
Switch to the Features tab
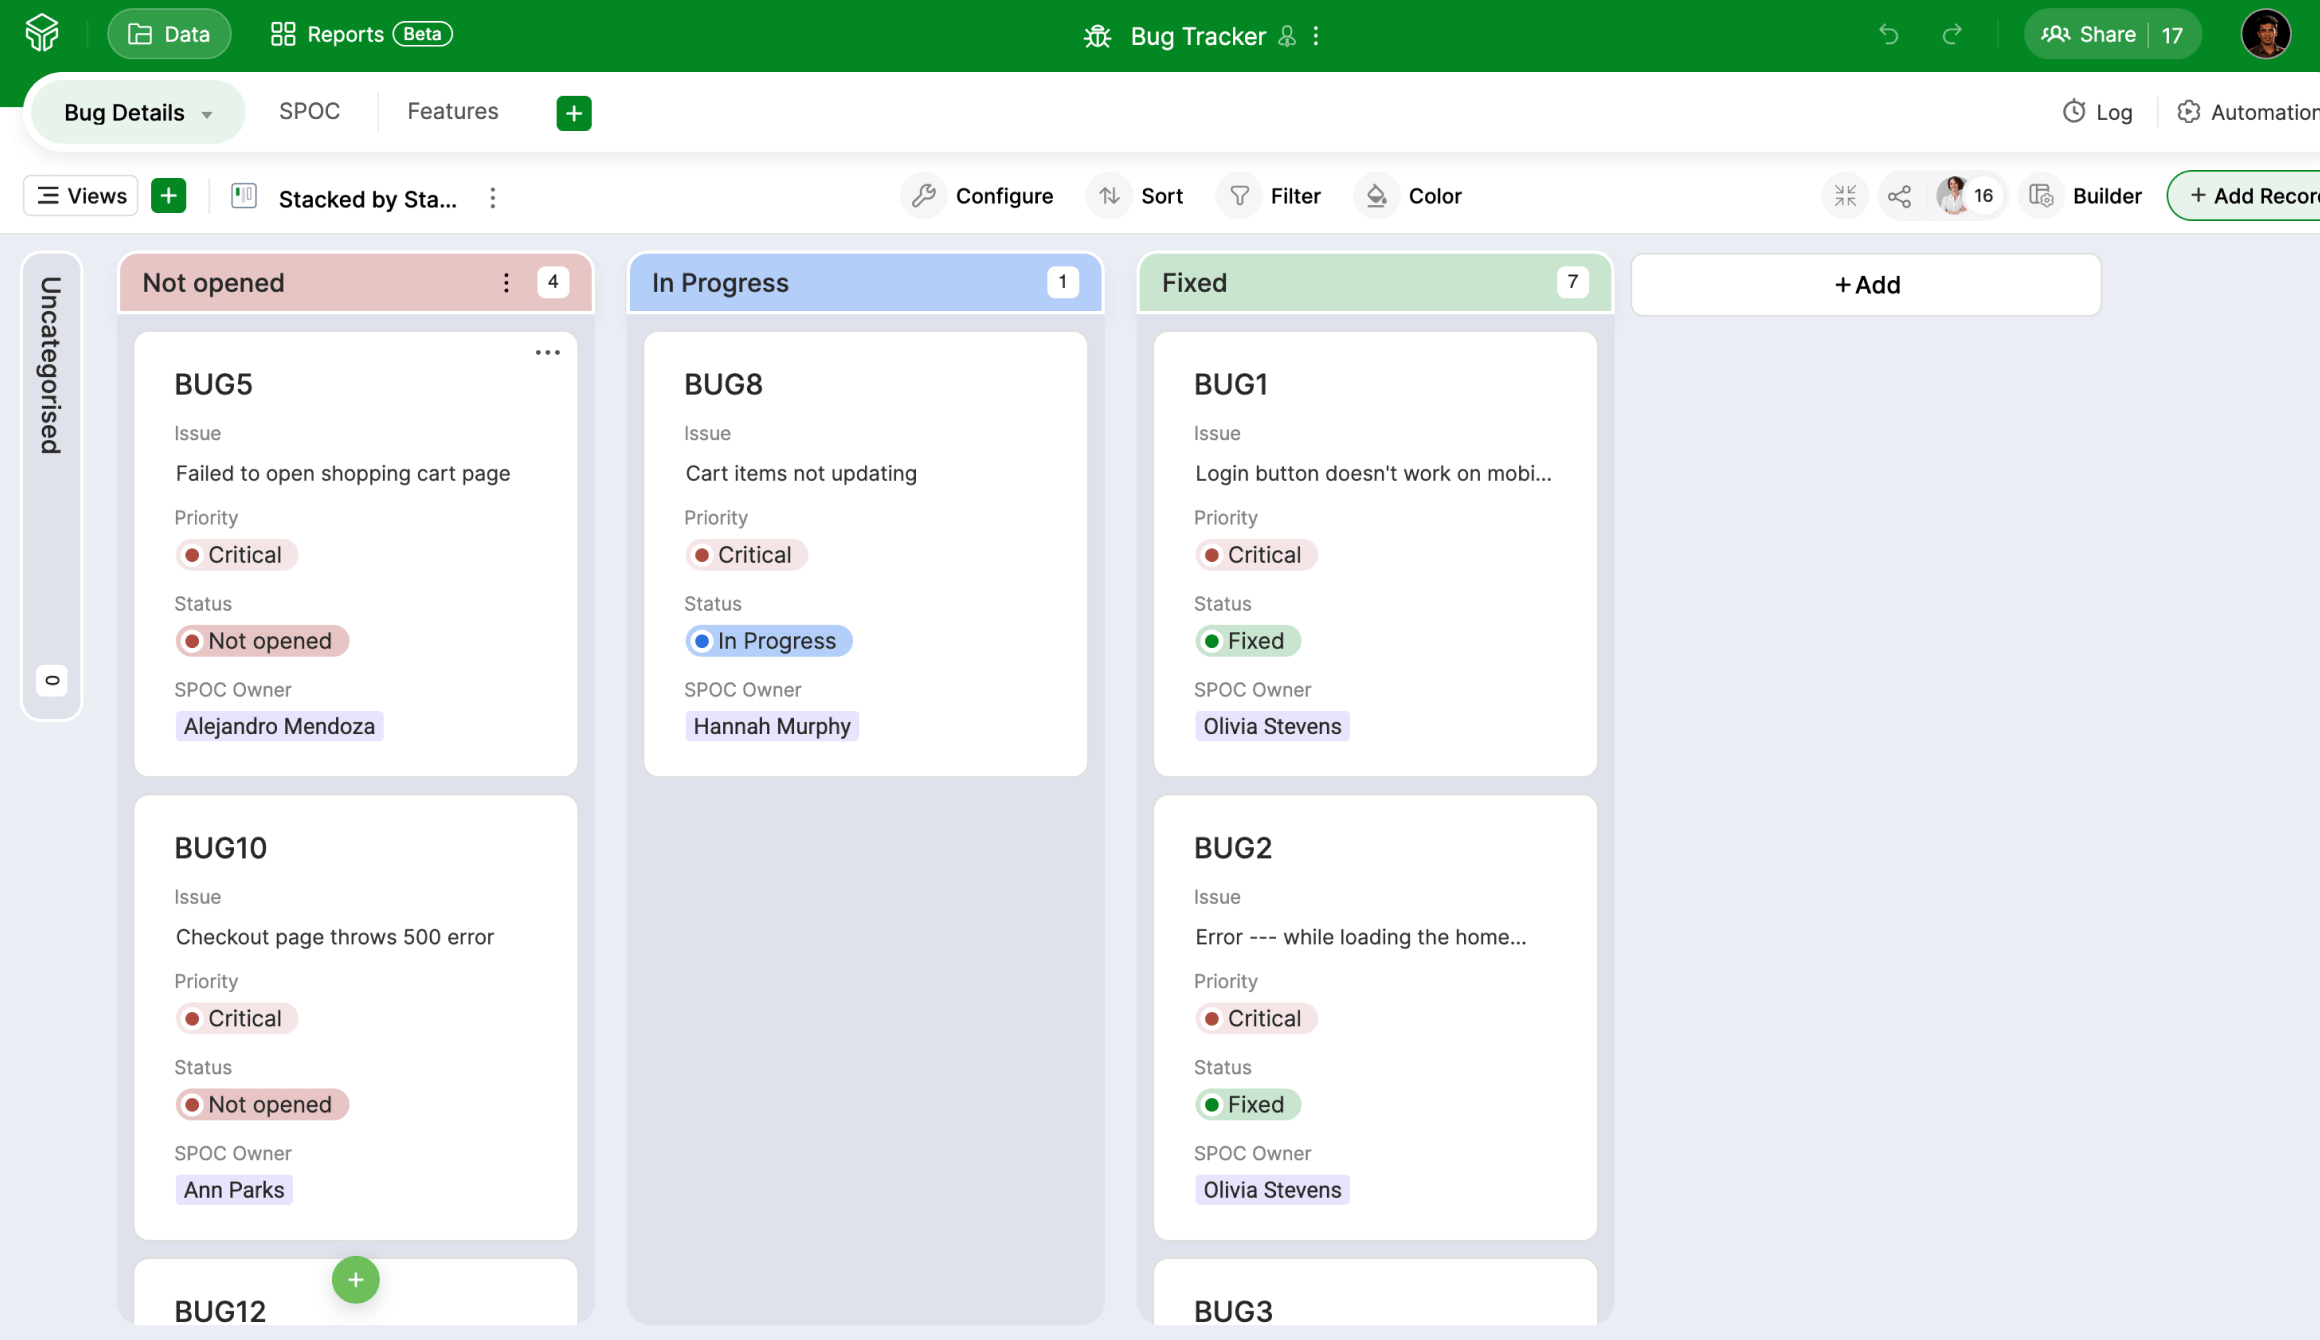[x=452, y=112]
